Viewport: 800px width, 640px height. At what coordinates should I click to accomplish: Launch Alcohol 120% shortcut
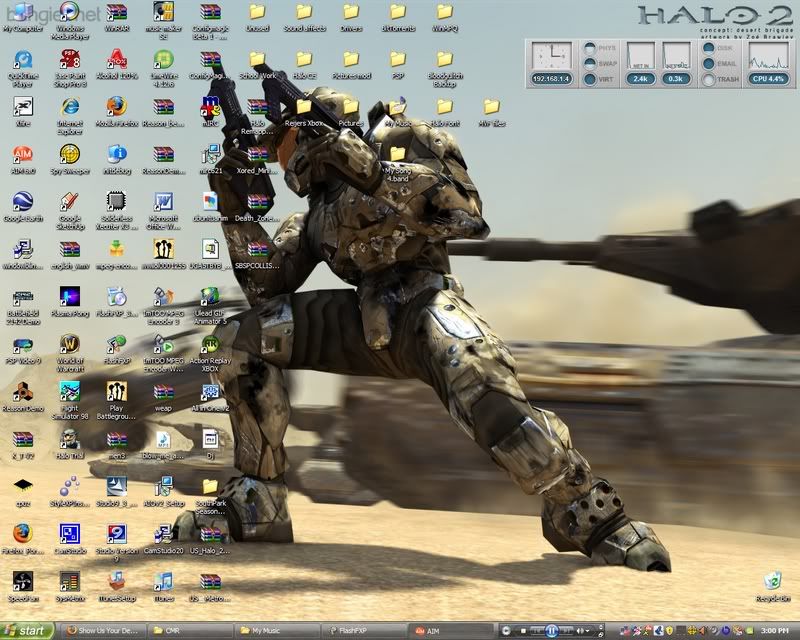116,65
